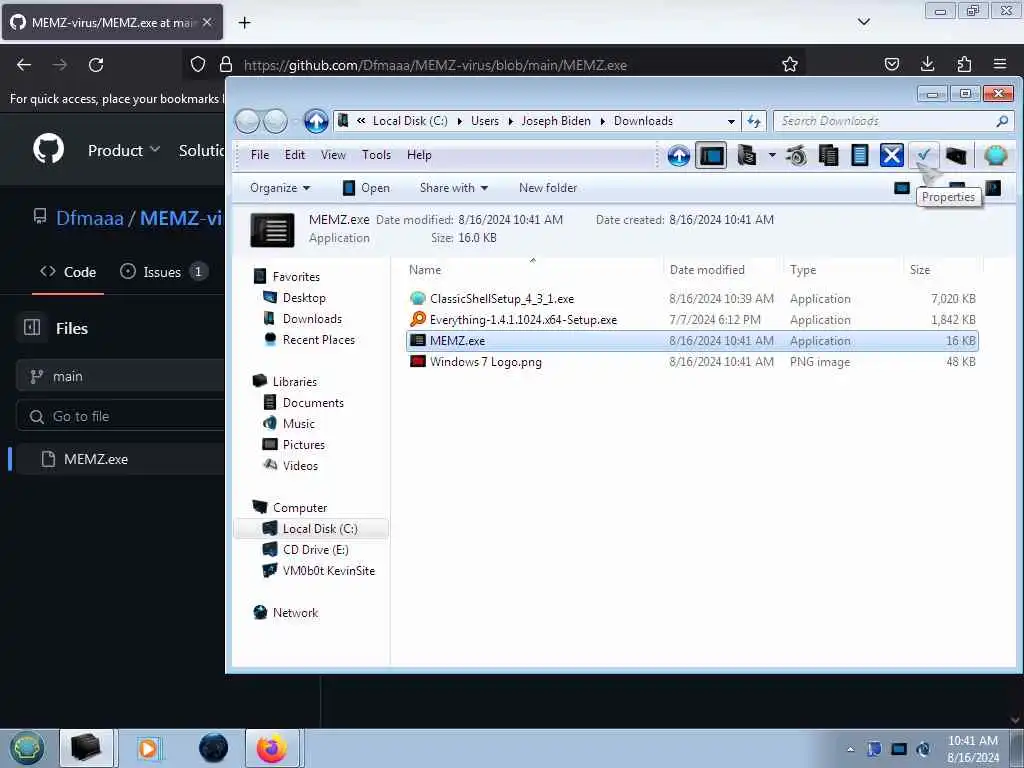The image size is (1024, 768).
Task: Click the help icon at command bar end
Action: [x=993, y=188]
